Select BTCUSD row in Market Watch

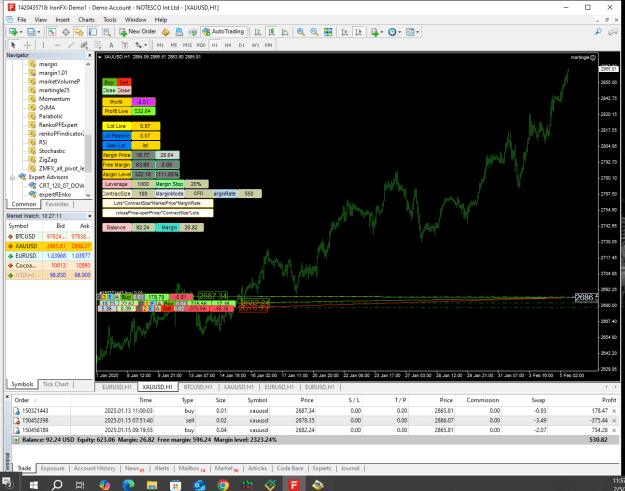coord(49,236)
